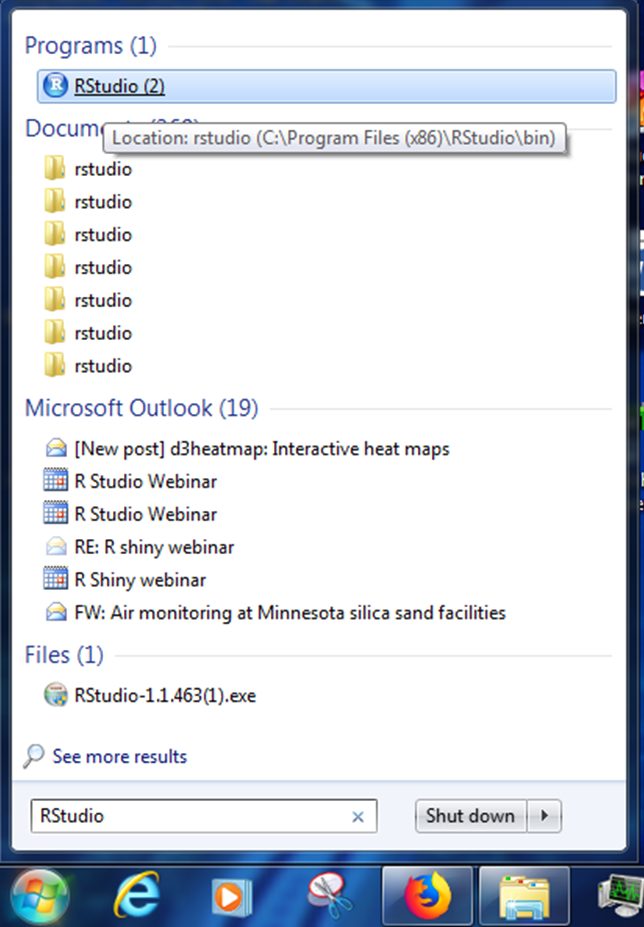Open the Files (1) category header
644x927 pixels.
pos(64,654)
